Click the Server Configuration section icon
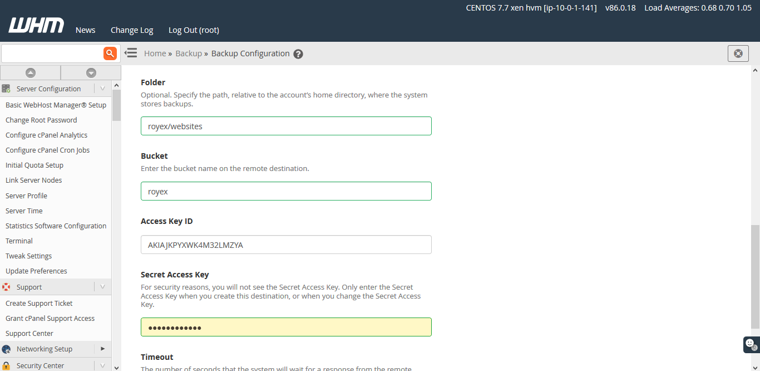 click(6, 89)
